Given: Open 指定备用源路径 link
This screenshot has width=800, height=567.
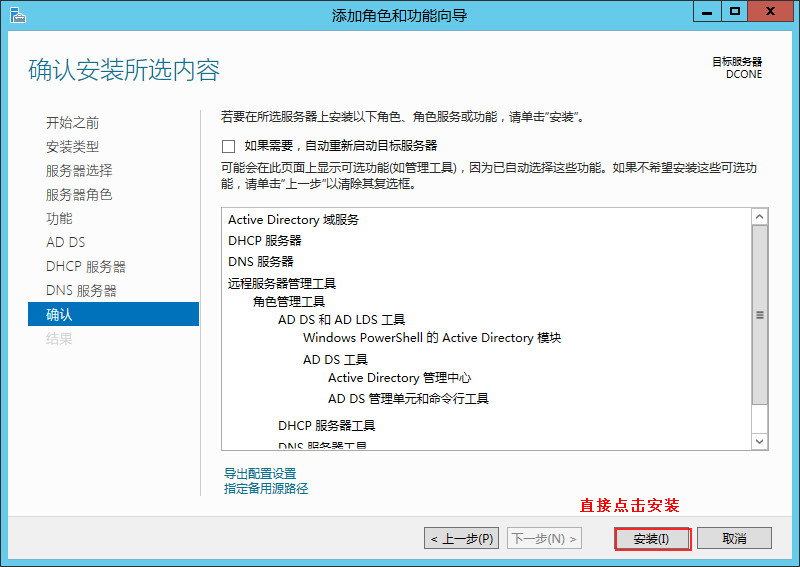Looking at the screenshot, I should (266, 489).
